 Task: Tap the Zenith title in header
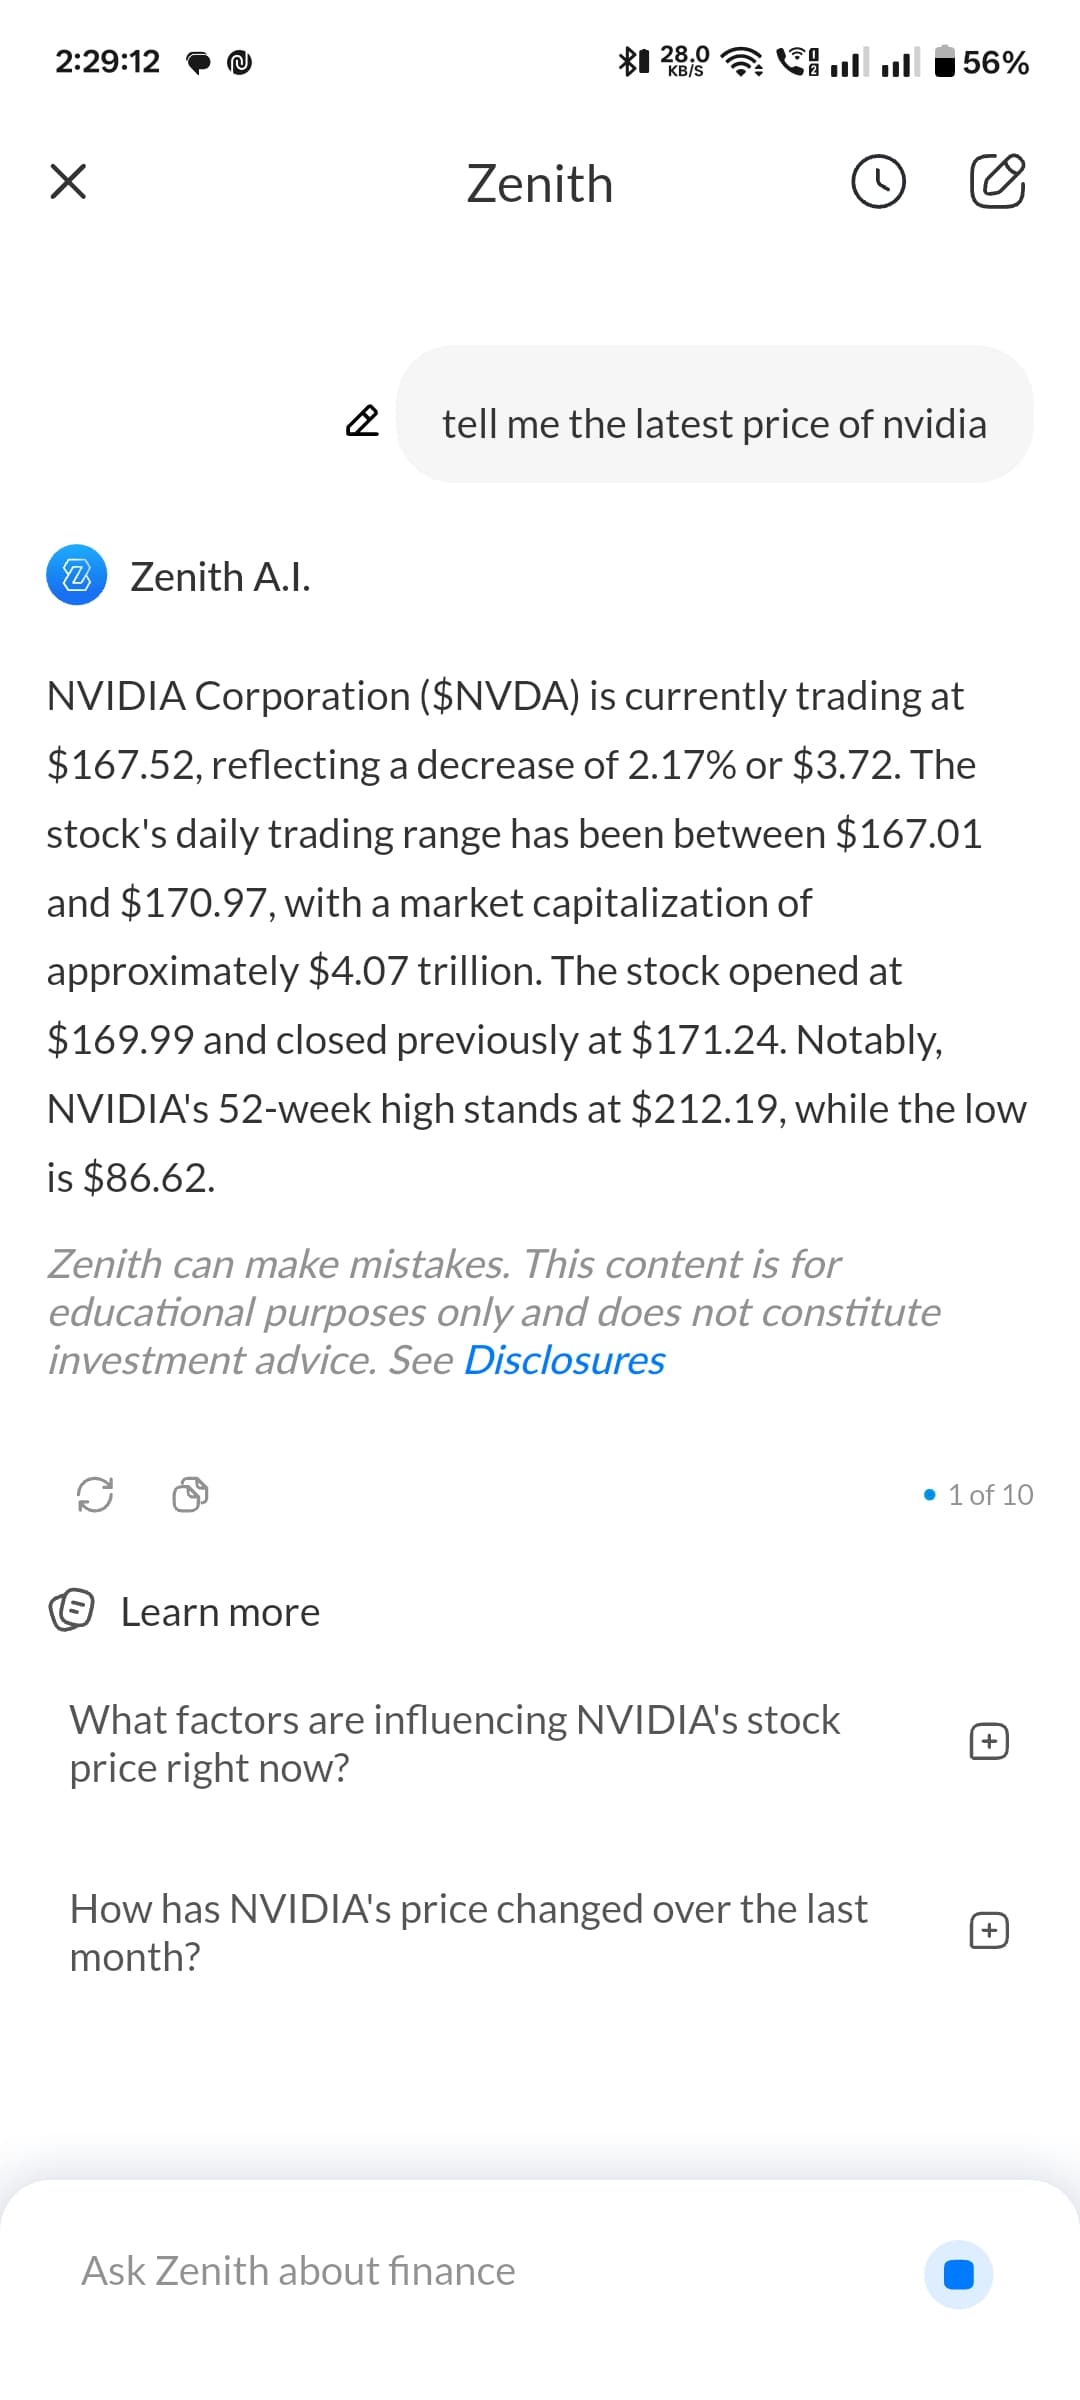point(540,184)
